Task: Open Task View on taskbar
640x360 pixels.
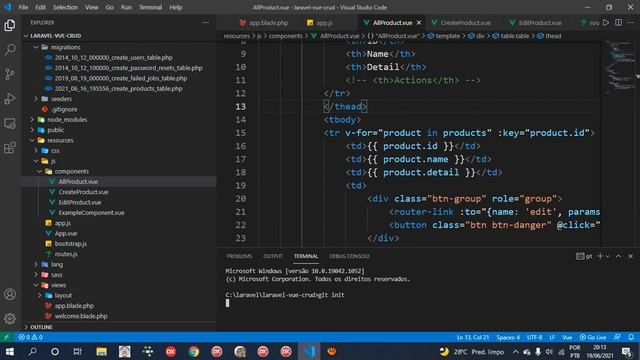Action: click(77, 351)
